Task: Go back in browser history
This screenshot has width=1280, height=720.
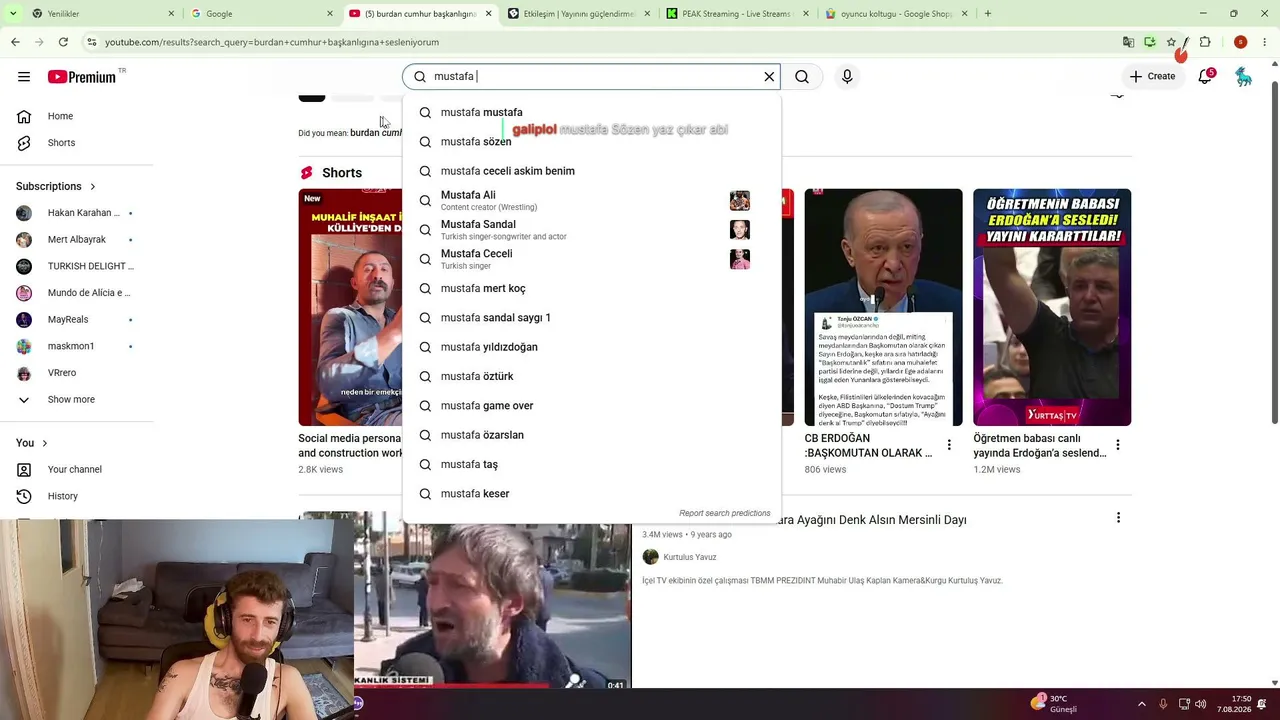Action: (15, 42)
